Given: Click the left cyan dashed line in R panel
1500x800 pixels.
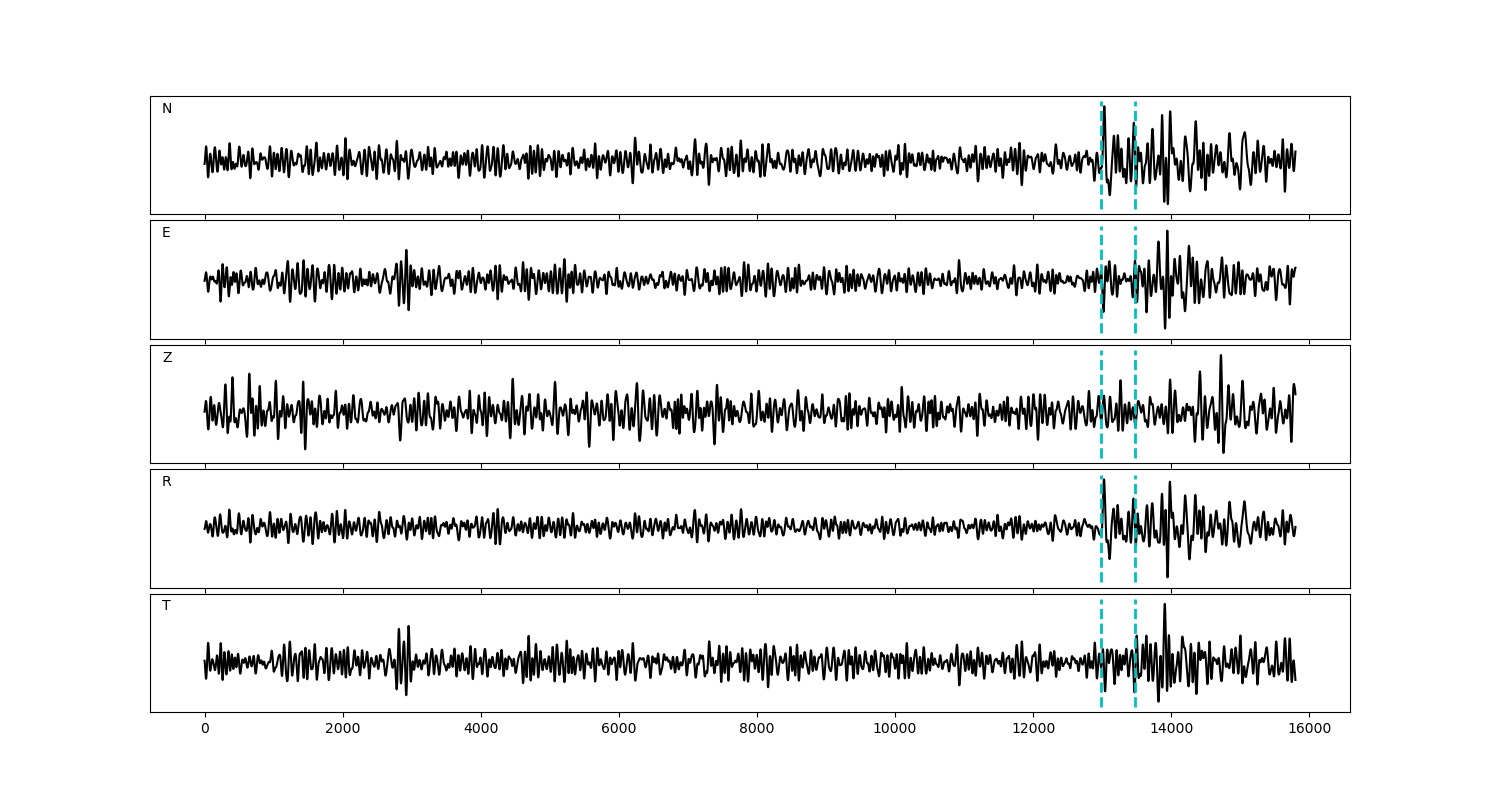Looking at the screenshot, I should click(x=1101, y=560).
